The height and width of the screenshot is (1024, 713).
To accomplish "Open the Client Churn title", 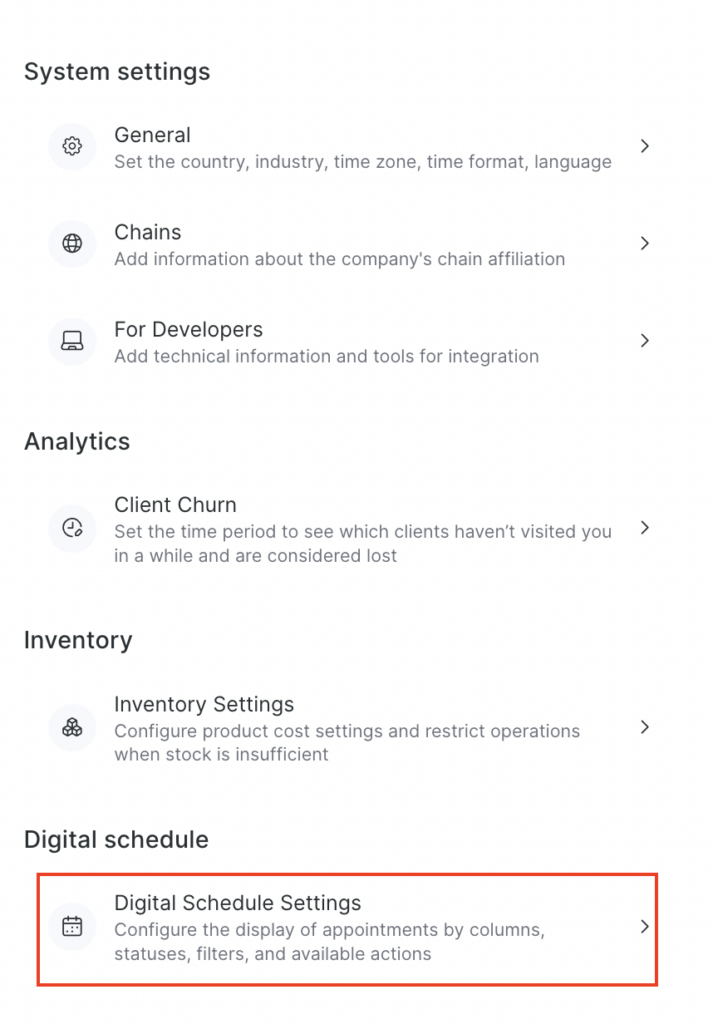I will point(175,505).
